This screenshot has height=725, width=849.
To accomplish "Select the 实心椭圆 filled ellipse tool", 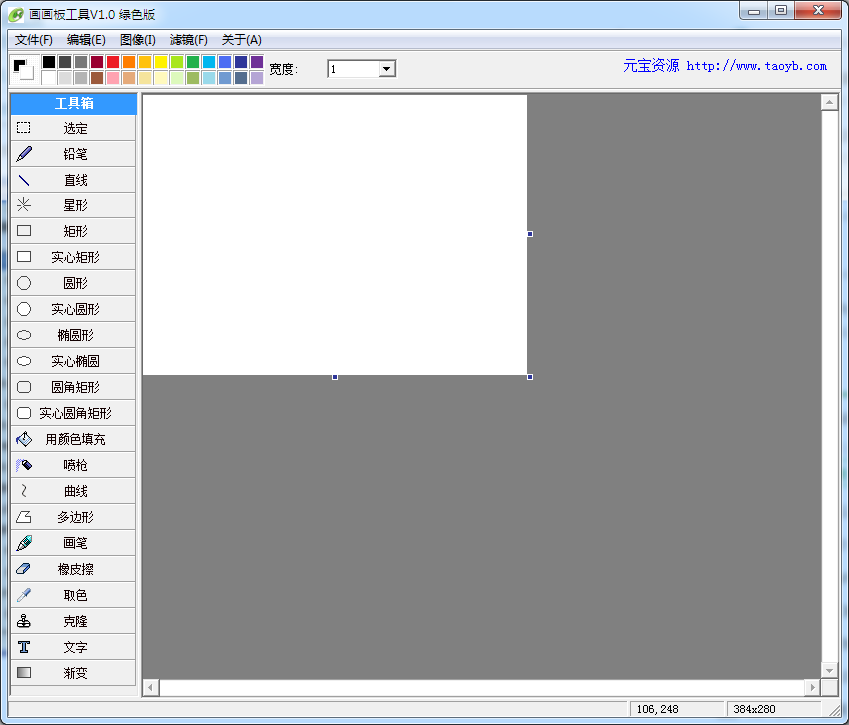I will [73, 361].
